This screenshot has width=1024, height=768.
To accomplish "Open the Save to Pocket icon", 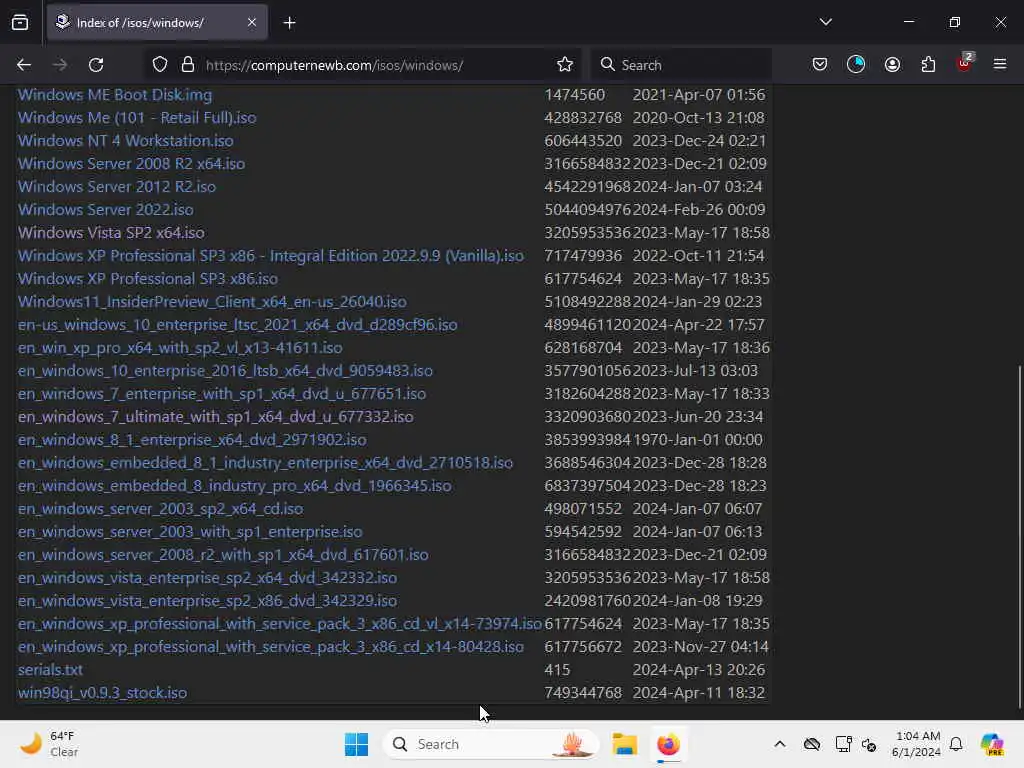I will tap(820, 64).
